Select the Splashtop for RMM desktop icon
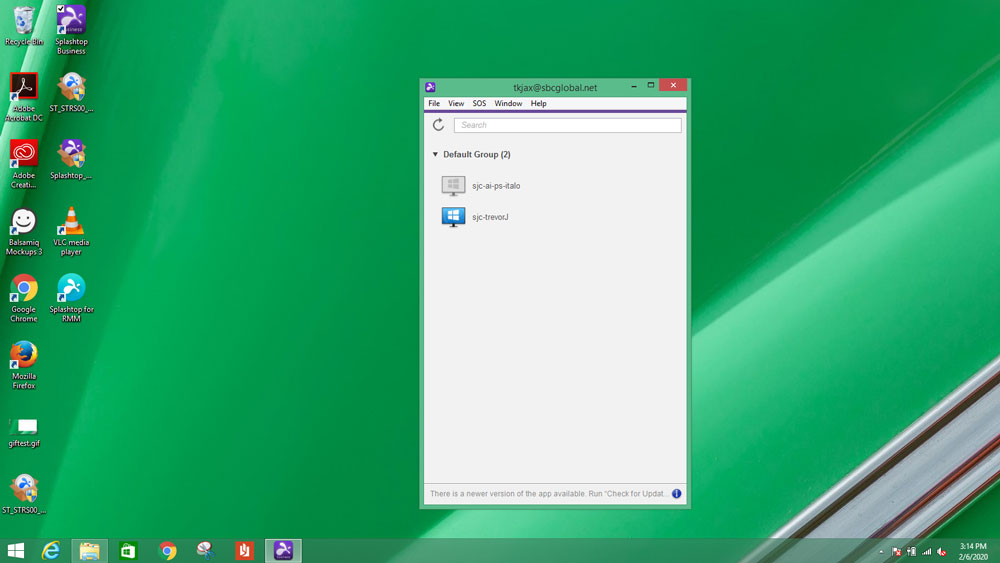This screenshot has width=1000, height=563. 71,298
